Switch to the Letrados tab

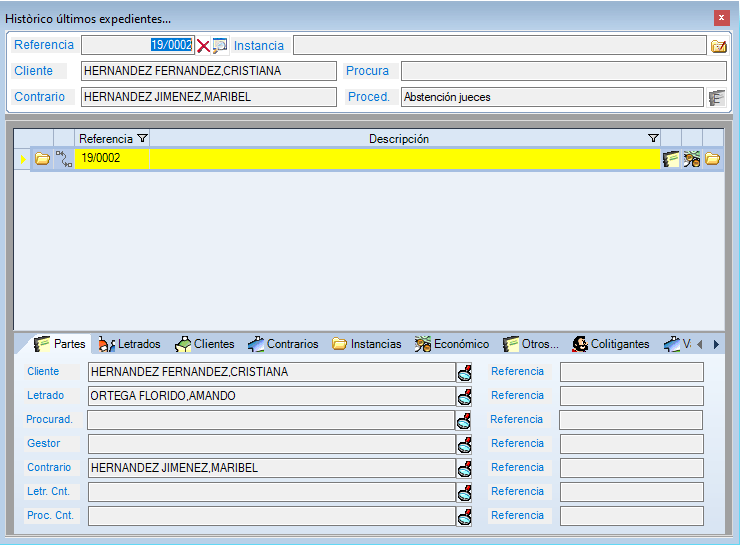130,344
